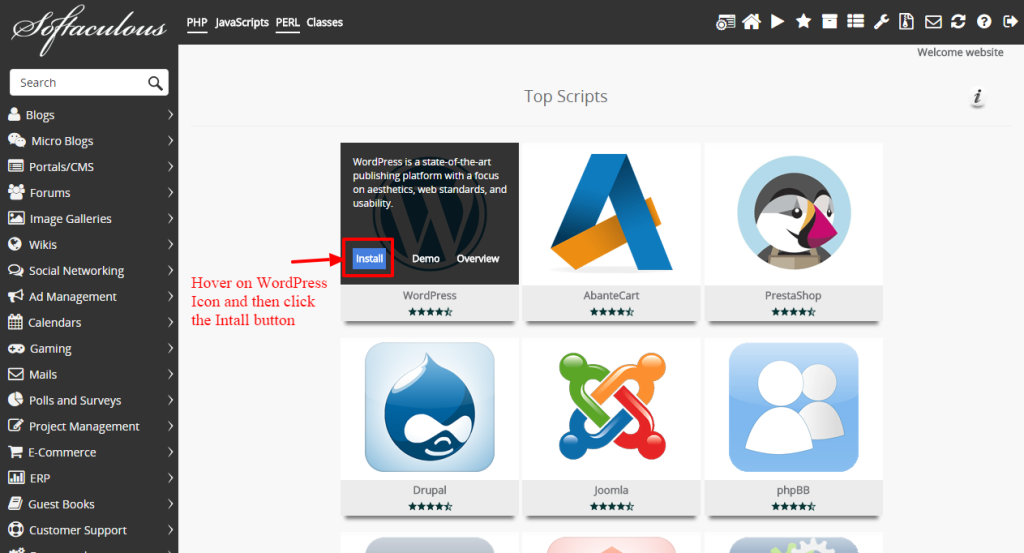Expand the Polls and Surveys chevron

click(x=170, y=400)
